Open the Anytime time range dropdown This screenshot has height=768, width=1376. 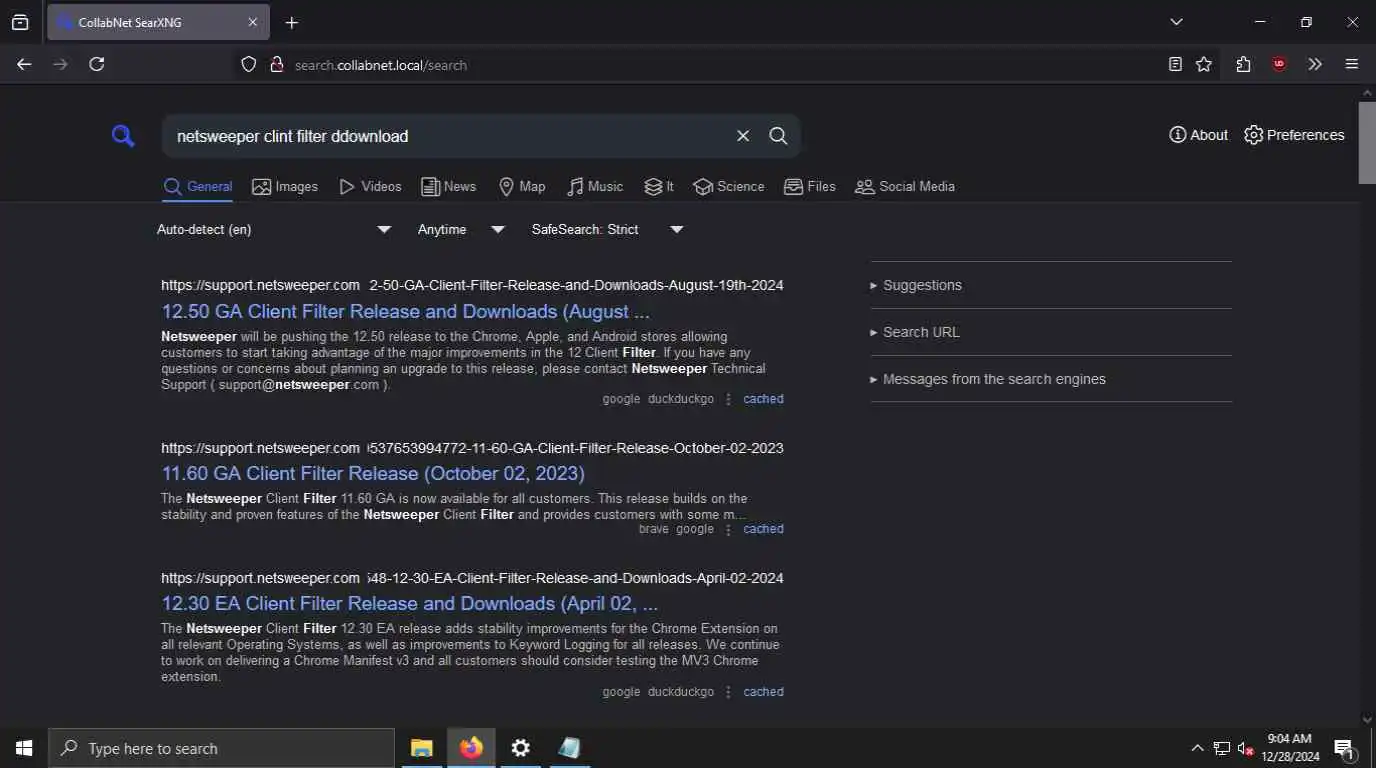462,230
